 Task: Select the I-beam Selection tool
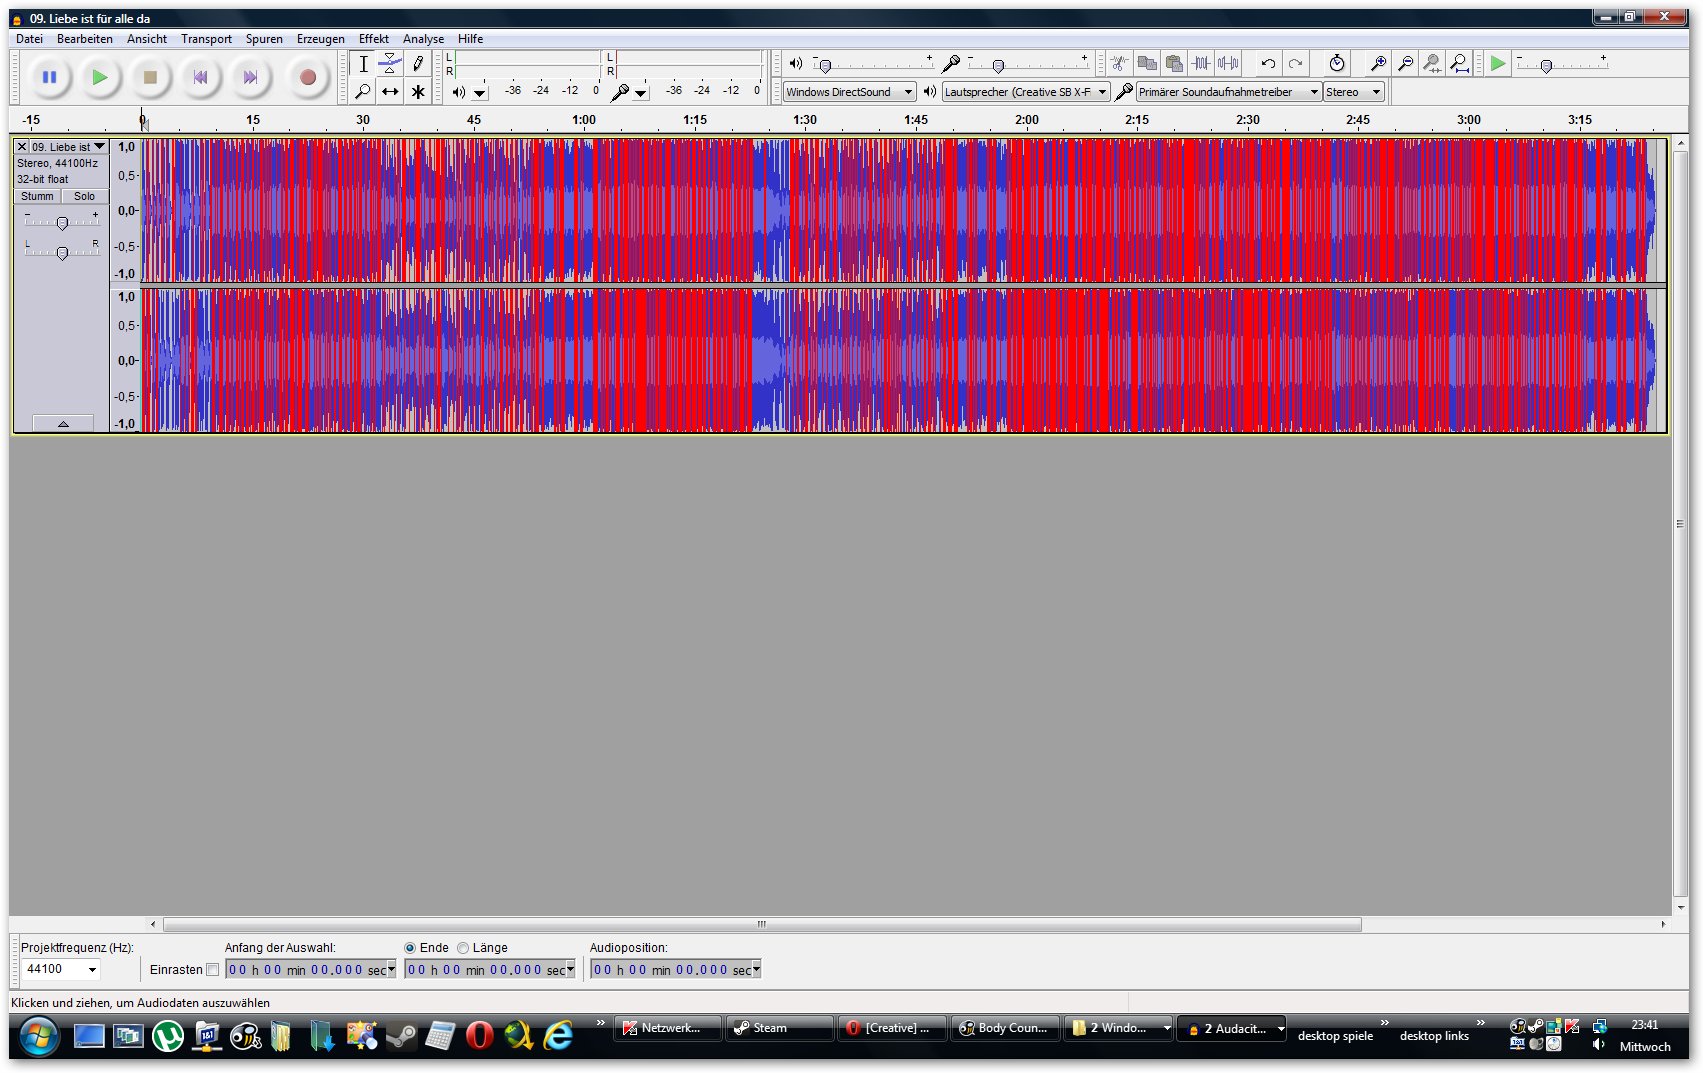coord(363,64)
